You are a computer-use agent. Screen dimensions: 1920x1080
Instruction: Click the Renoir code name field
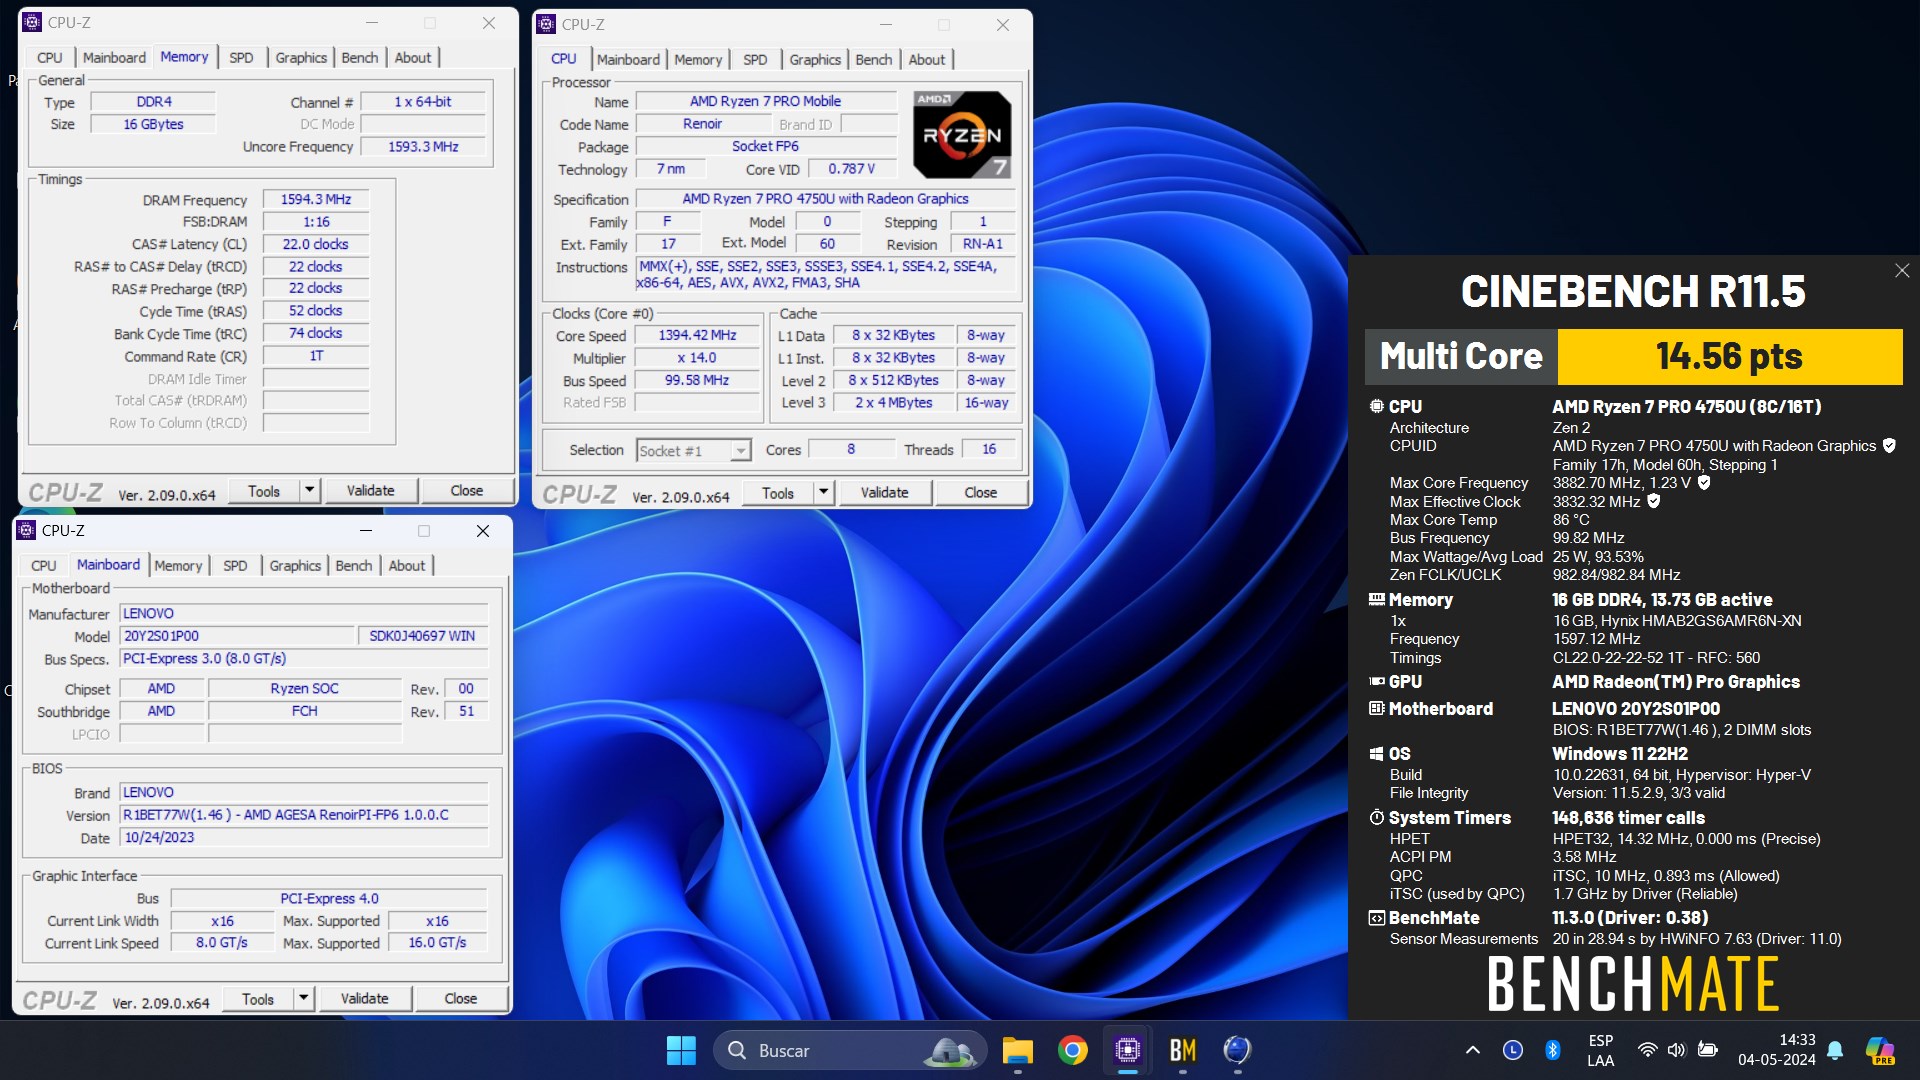[702, 124]
